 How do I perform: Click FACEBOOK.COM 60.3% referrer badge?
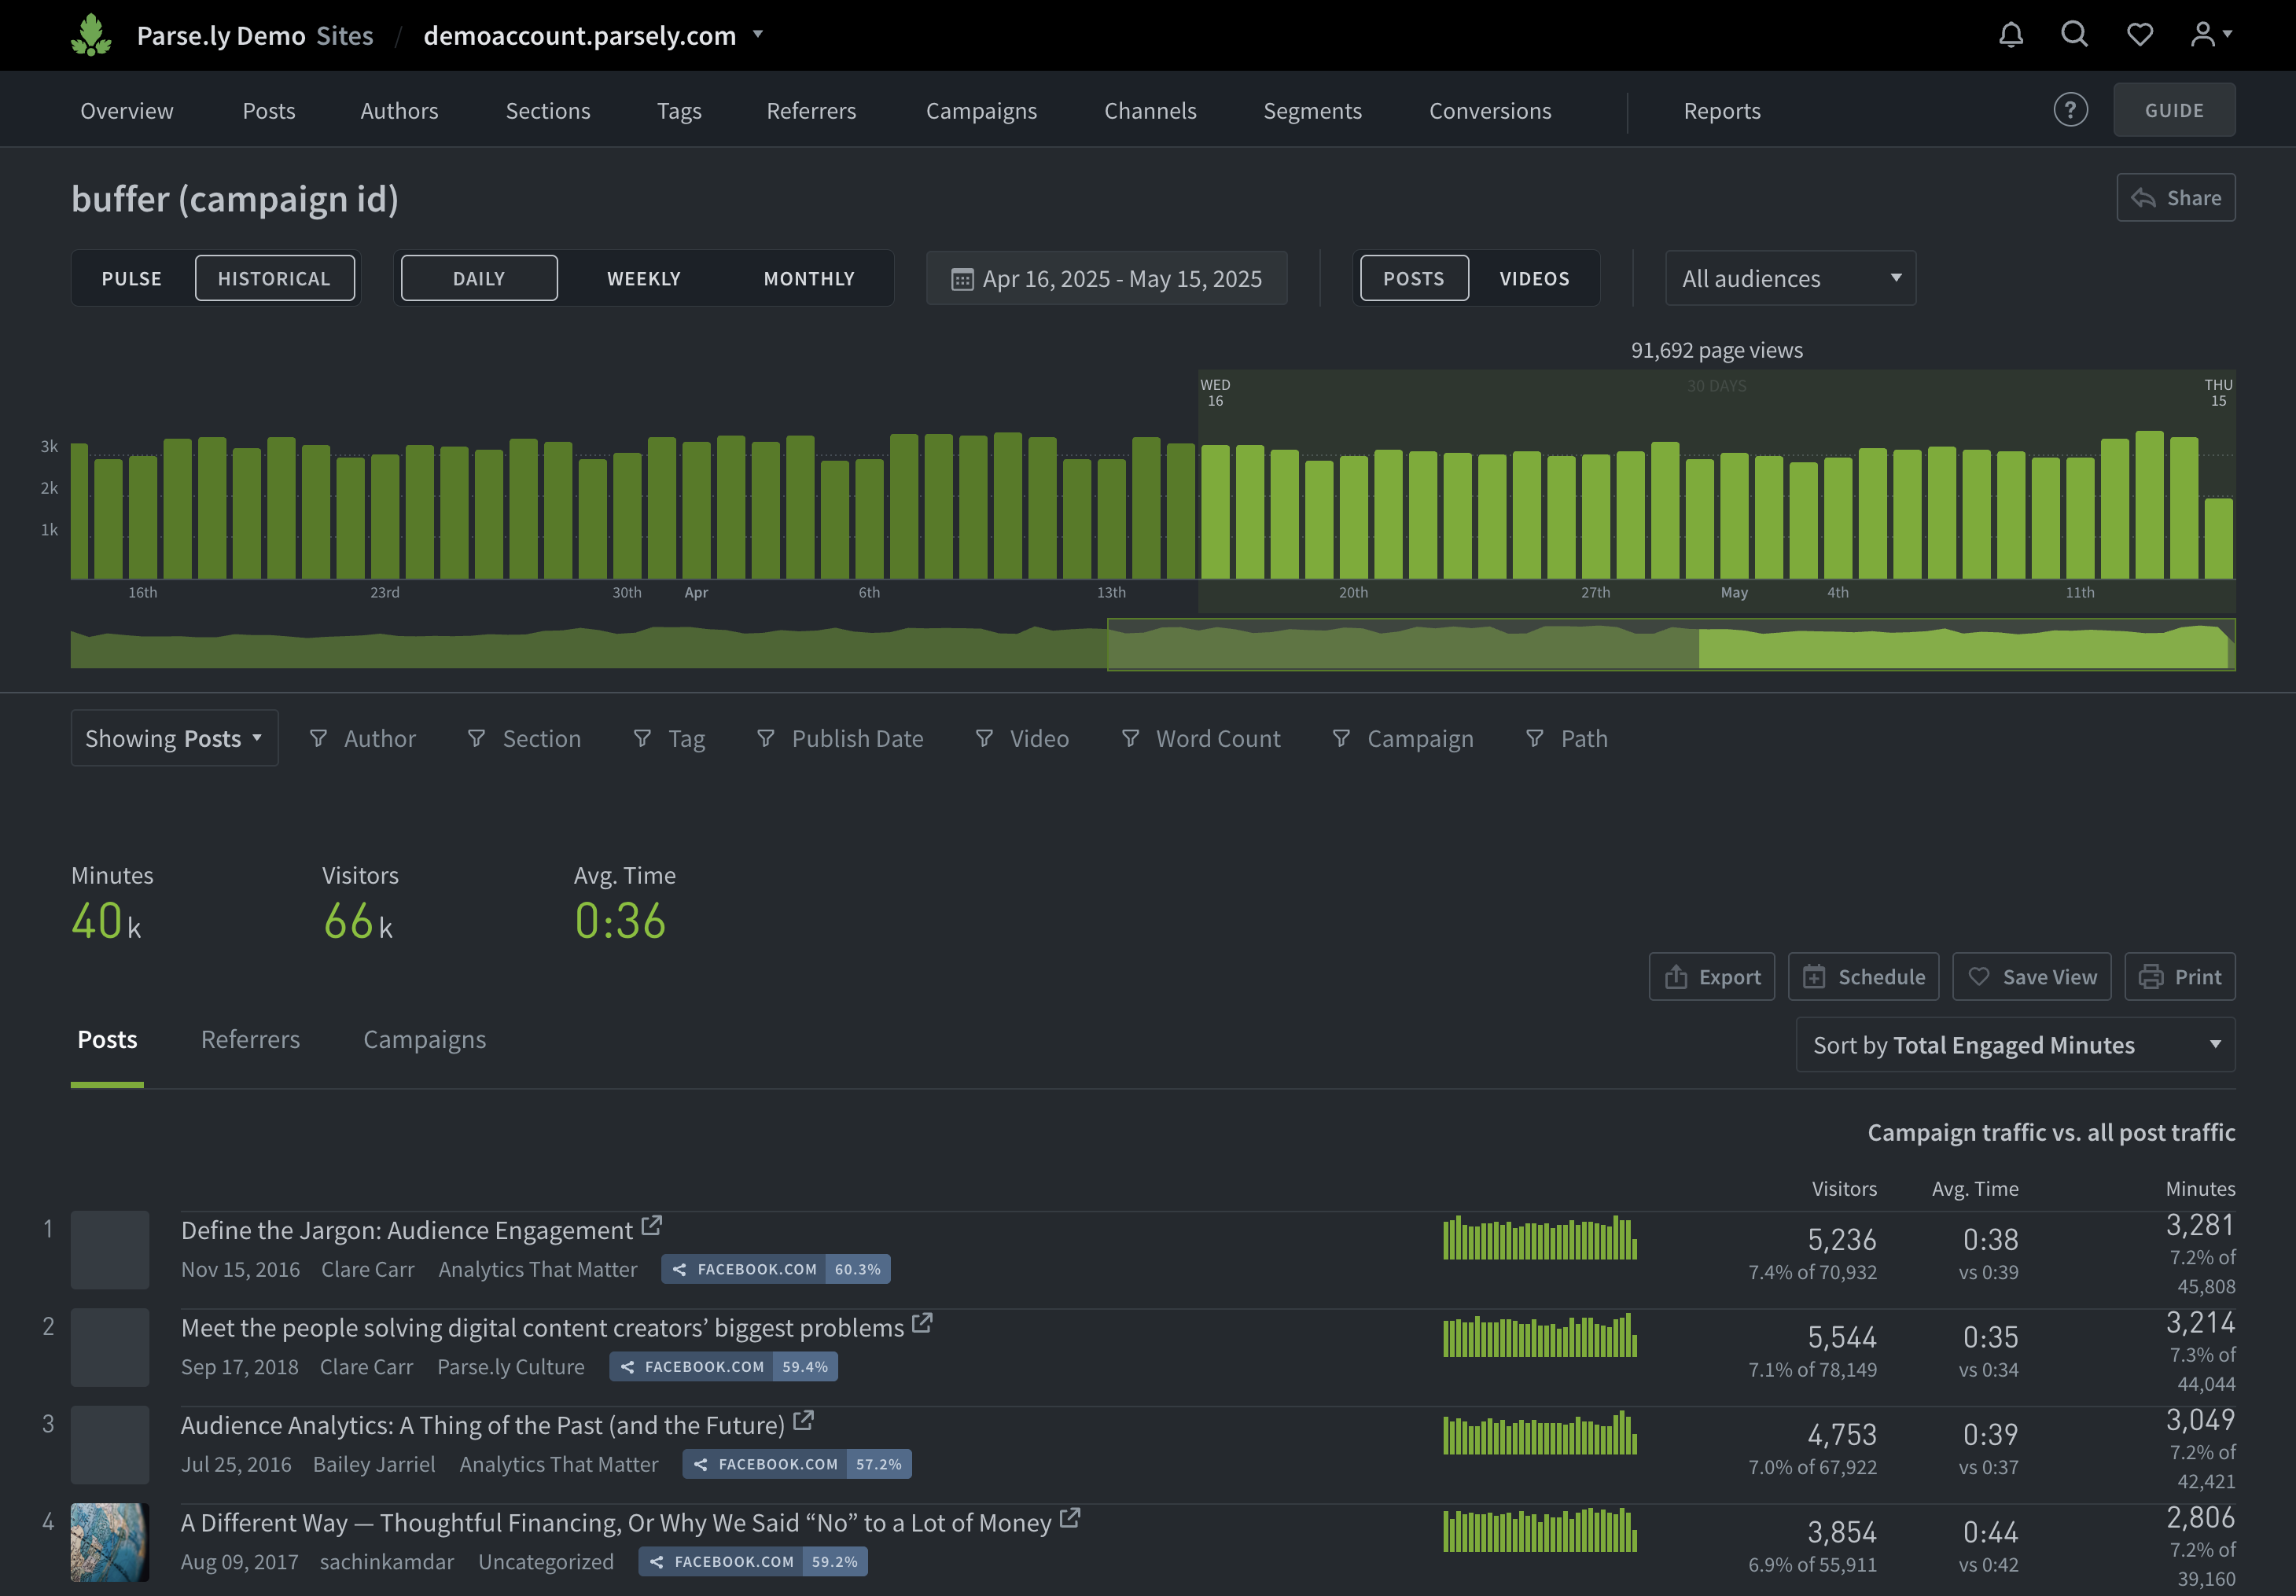click(776, 1269)
